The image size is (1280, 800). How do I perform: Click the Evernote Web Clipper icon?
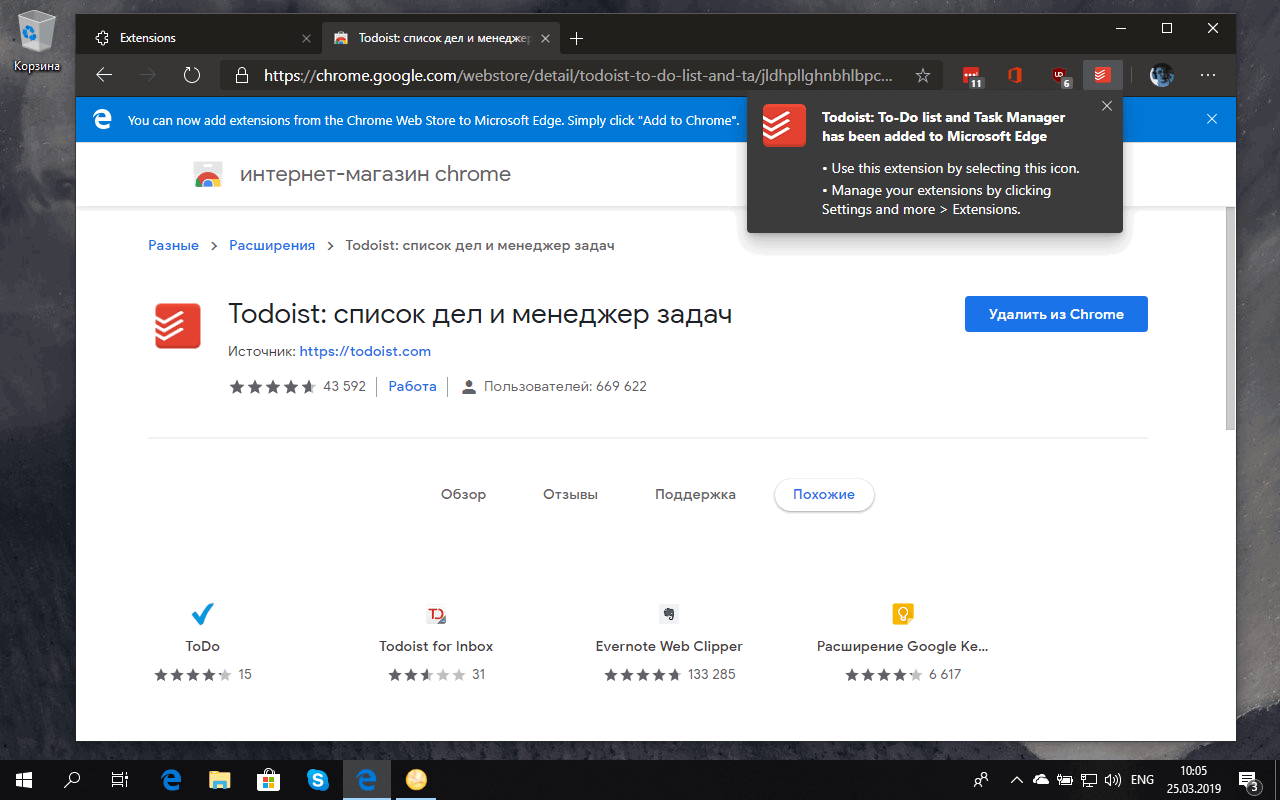point(669,614)
